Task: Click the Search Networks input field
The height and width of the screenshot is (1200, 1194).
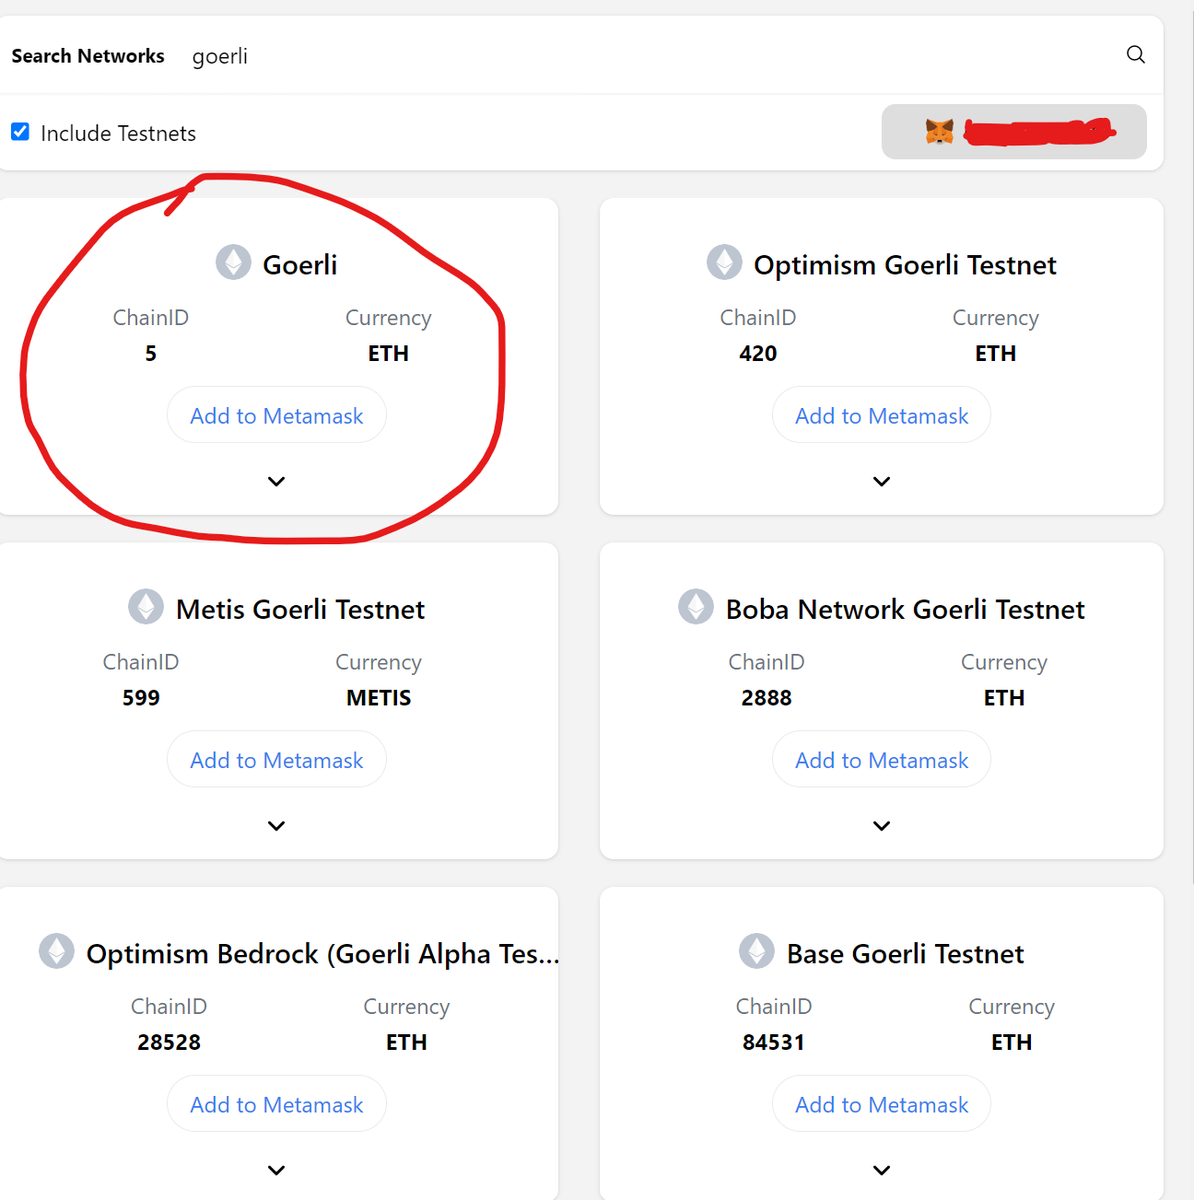Action: click(650, 56)
